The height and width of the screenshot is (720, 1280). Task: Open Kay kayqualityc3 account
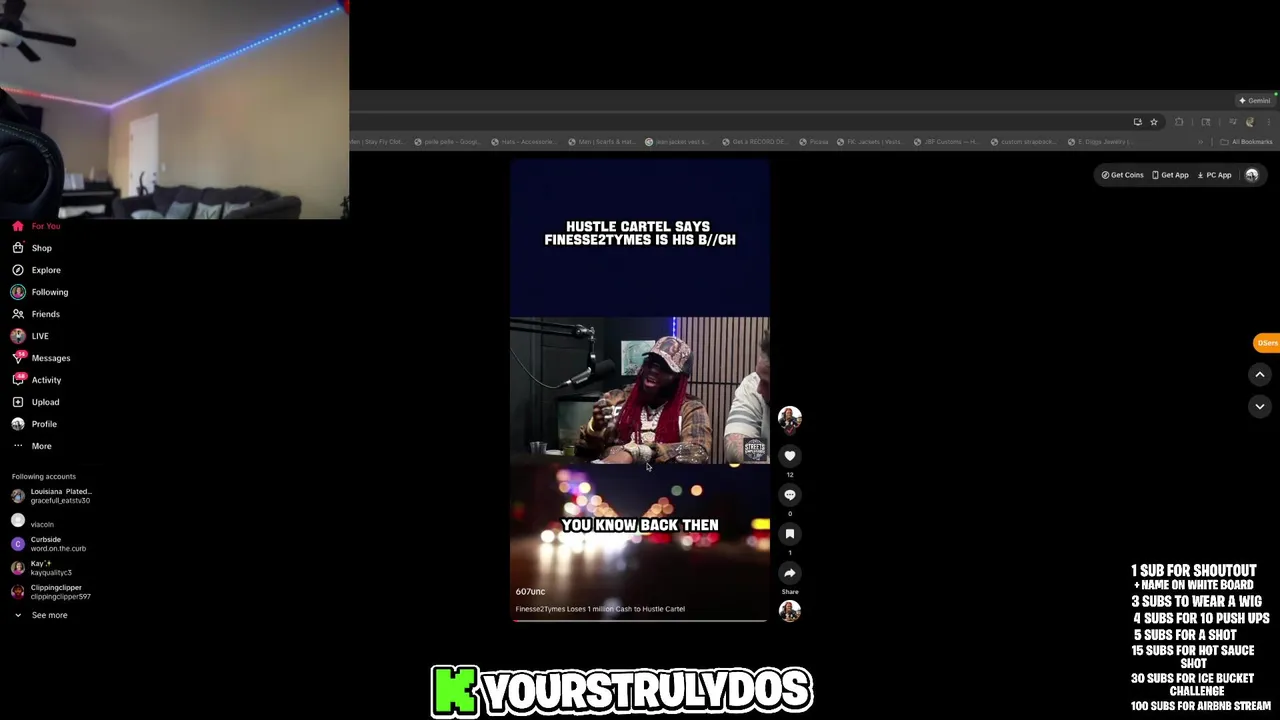[x=42, y=568]
